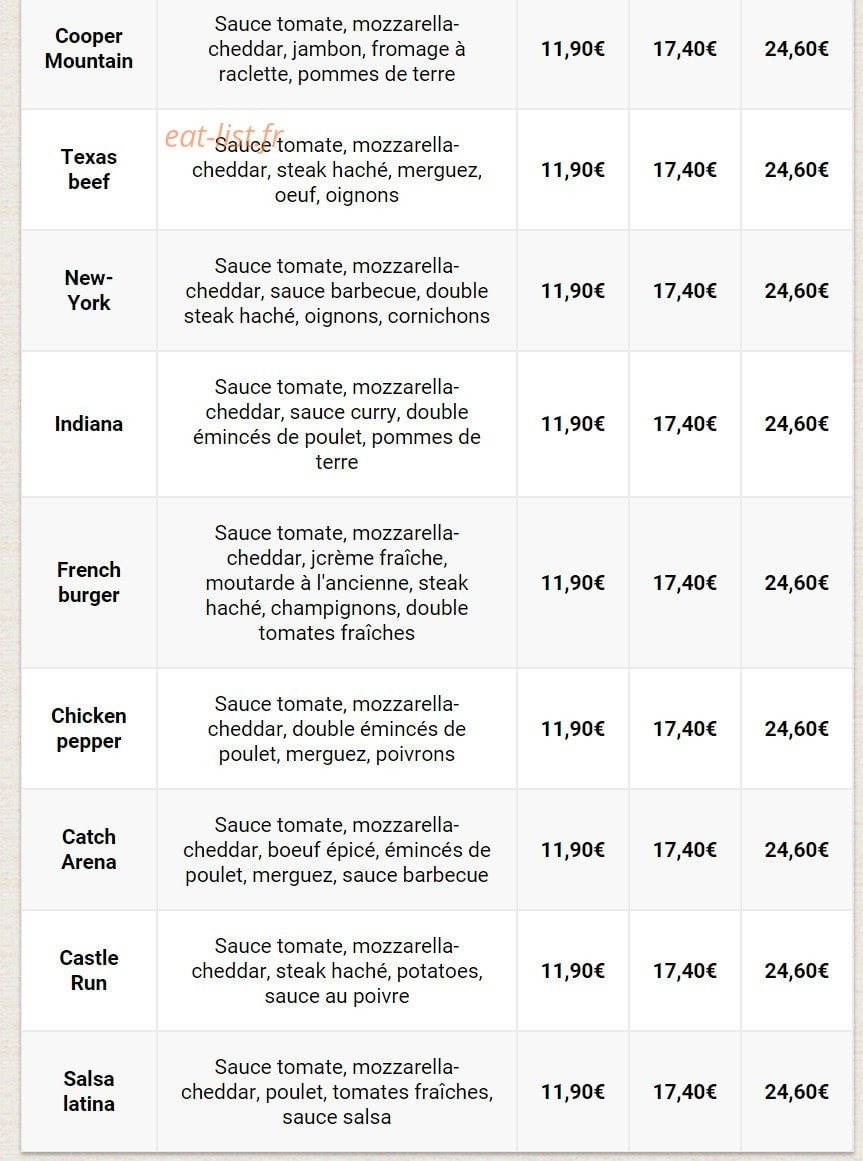Select the Indiana ingredients description

[x=337, y=424]
